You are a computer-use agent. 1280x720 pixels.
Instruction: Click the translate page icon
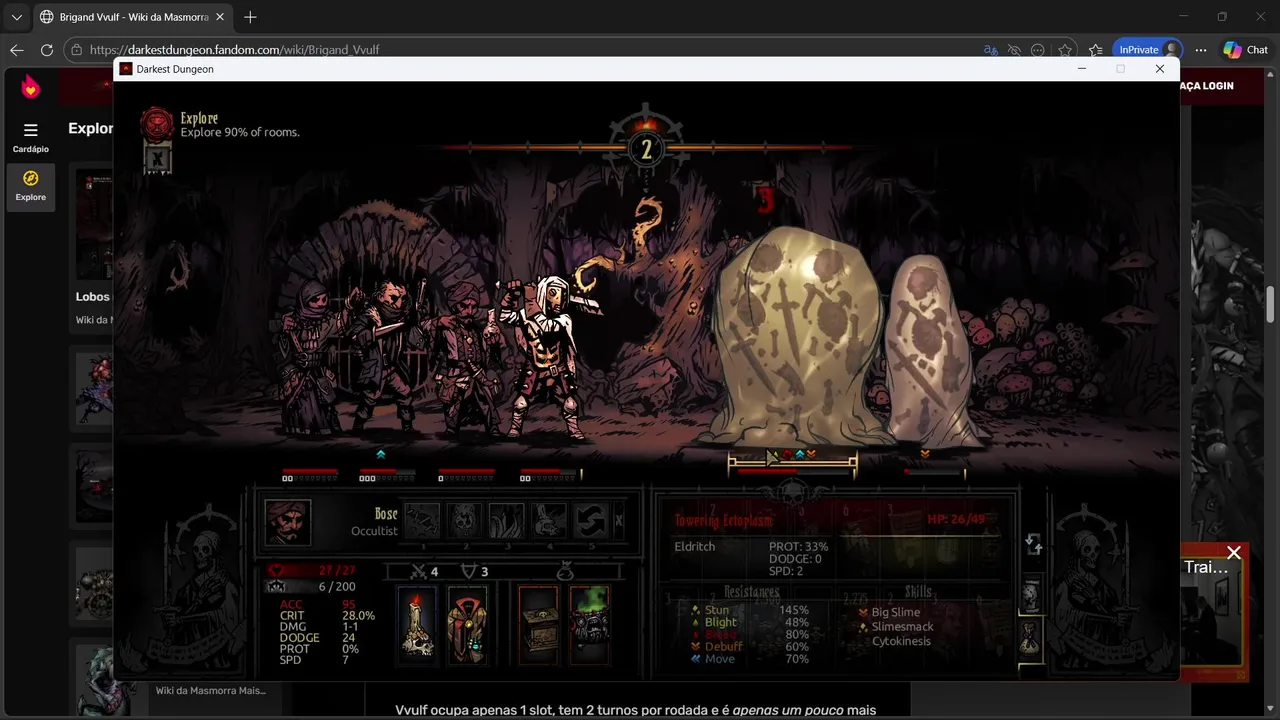point(990,50)
